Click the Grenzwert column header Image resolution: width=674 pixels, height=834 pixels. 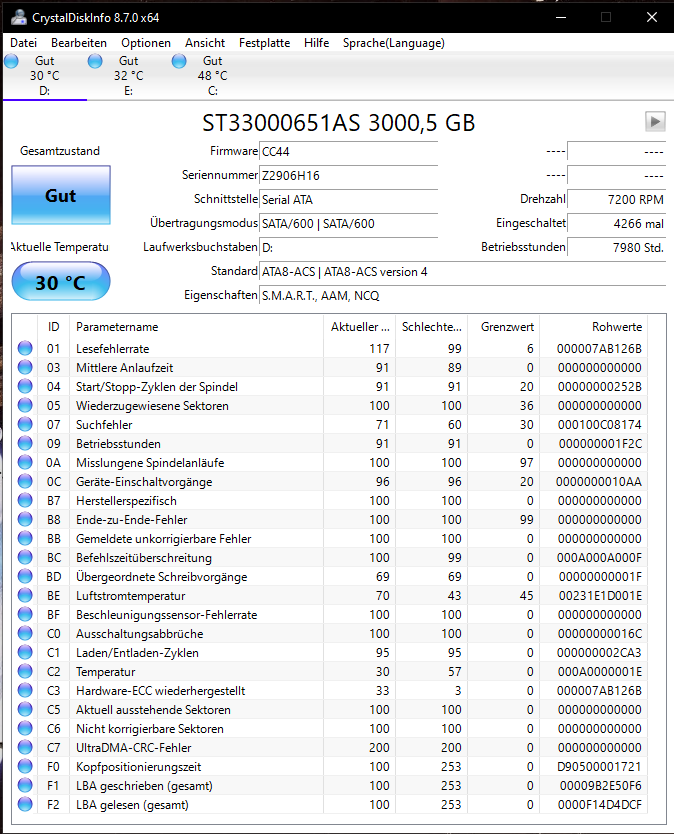(x=504, y=327)
